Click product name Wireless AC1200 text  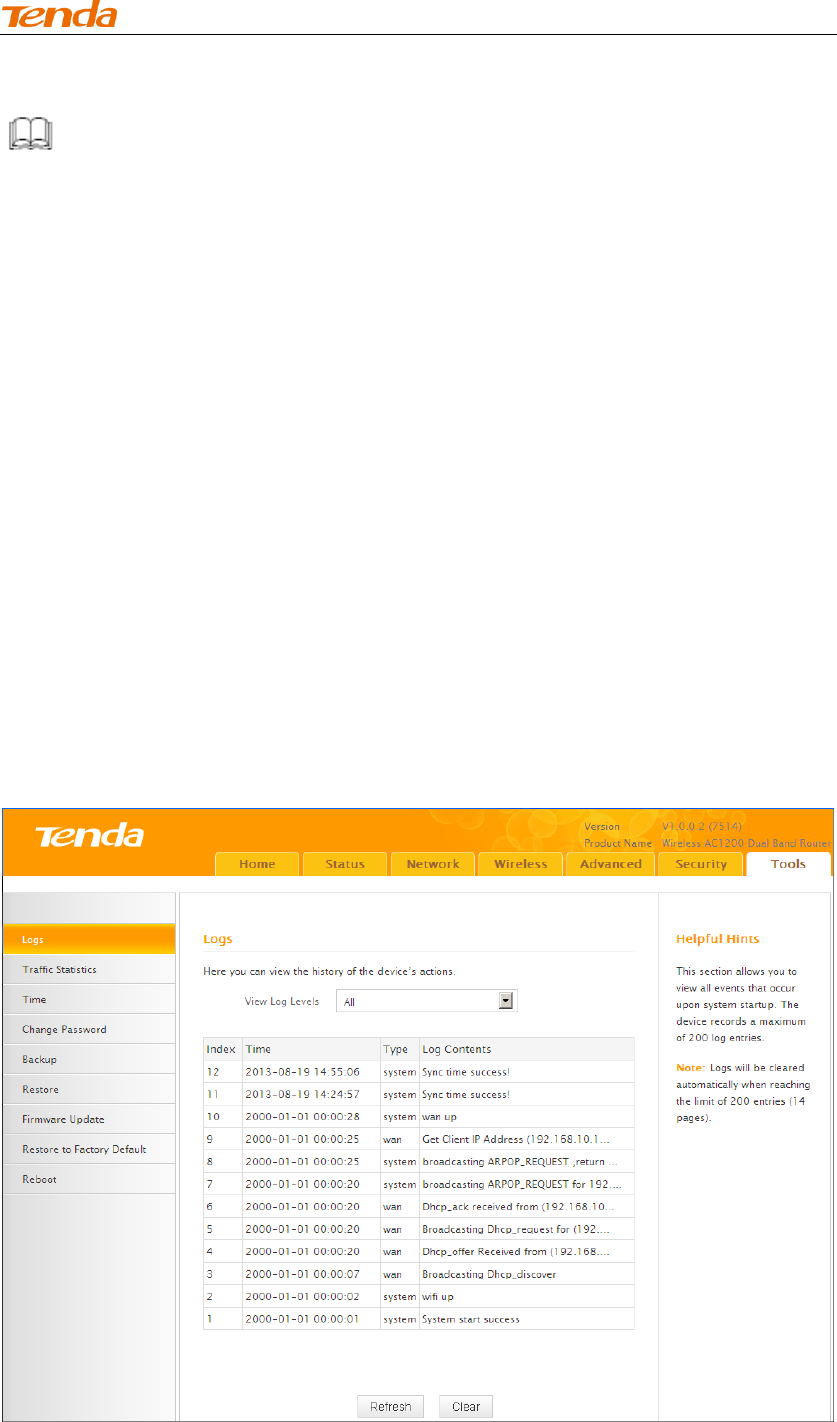point(746,843)
